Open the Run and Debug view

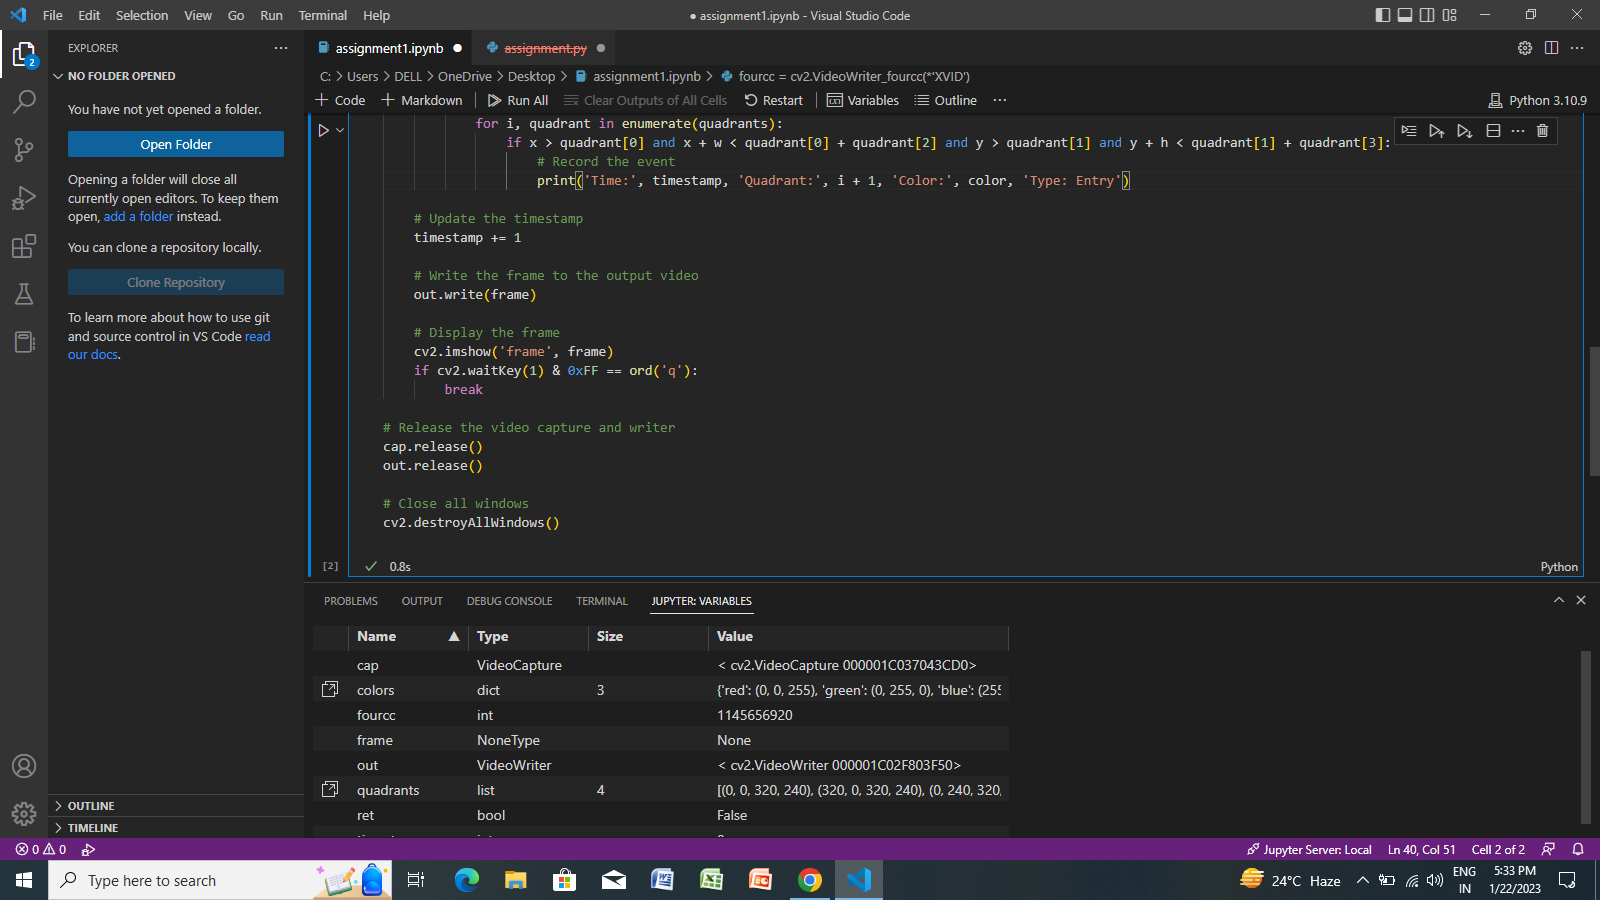[24, 197]
